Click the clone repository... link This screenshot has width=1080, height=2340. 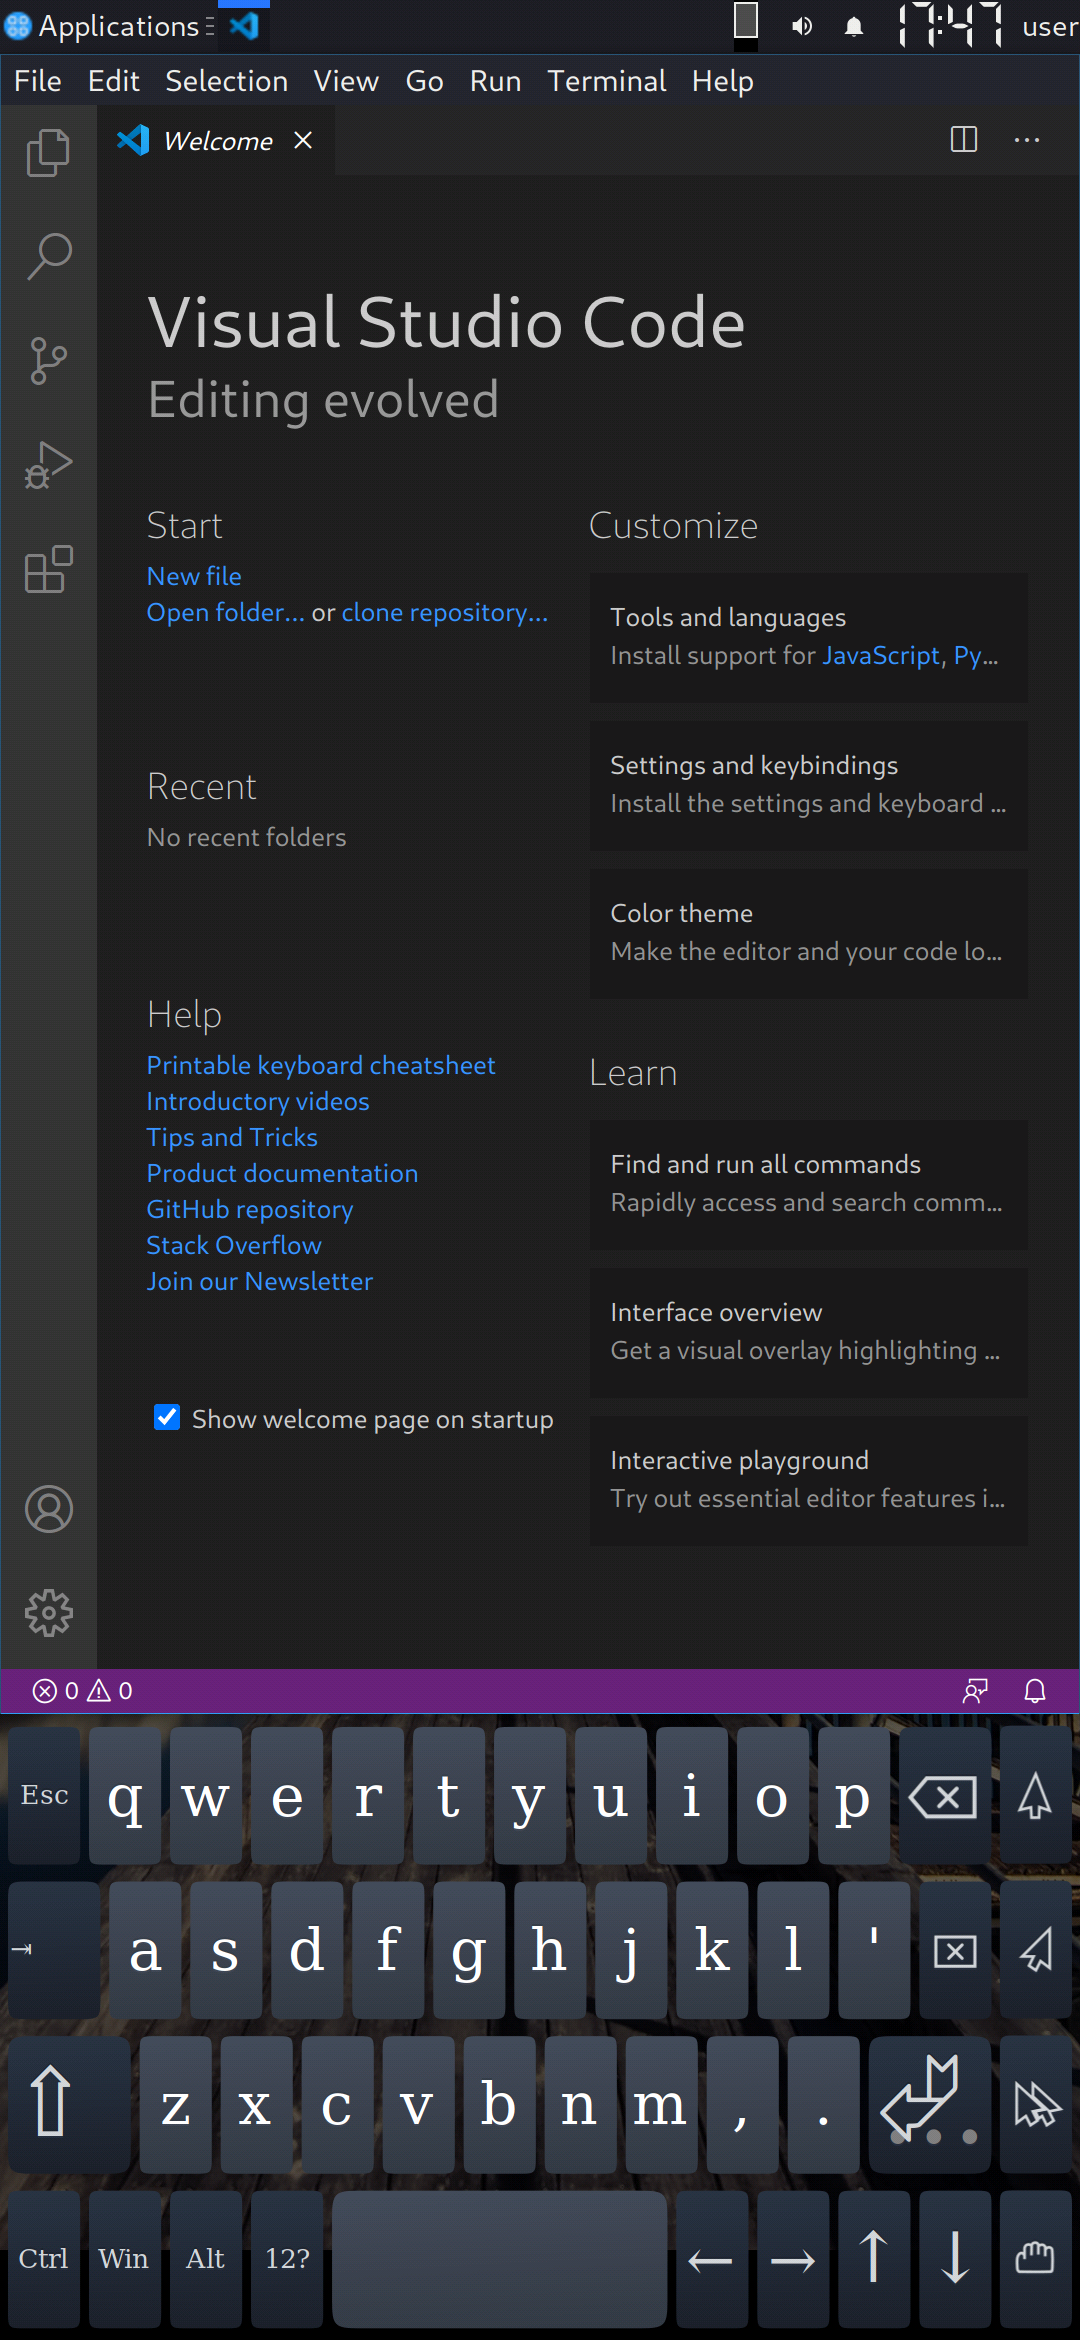(445, 612)
